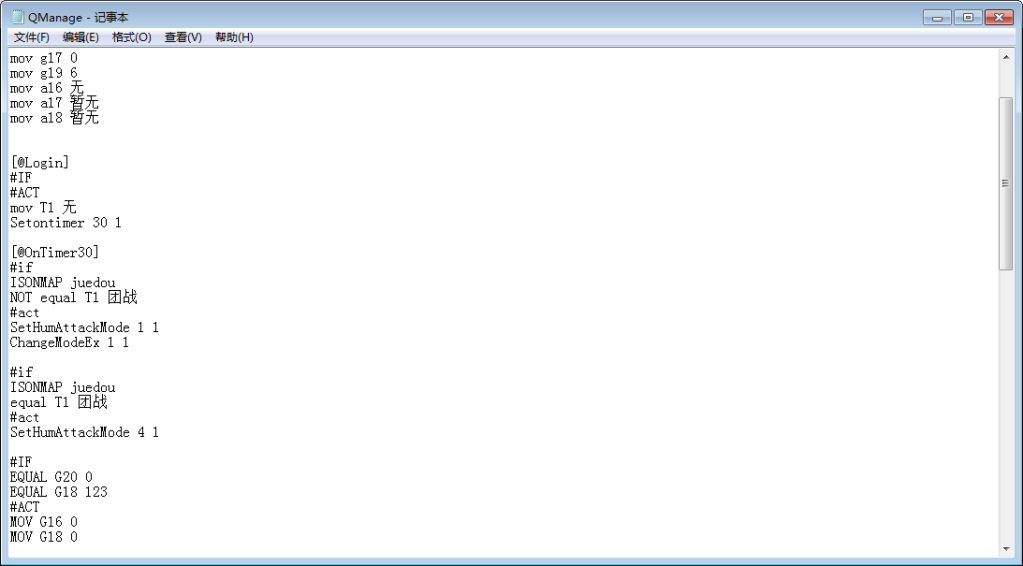This screenshot has width=1023, height=566.
Task: Click the line "ChangeModeEx 1 1"
Action: (x=69, y=343)
